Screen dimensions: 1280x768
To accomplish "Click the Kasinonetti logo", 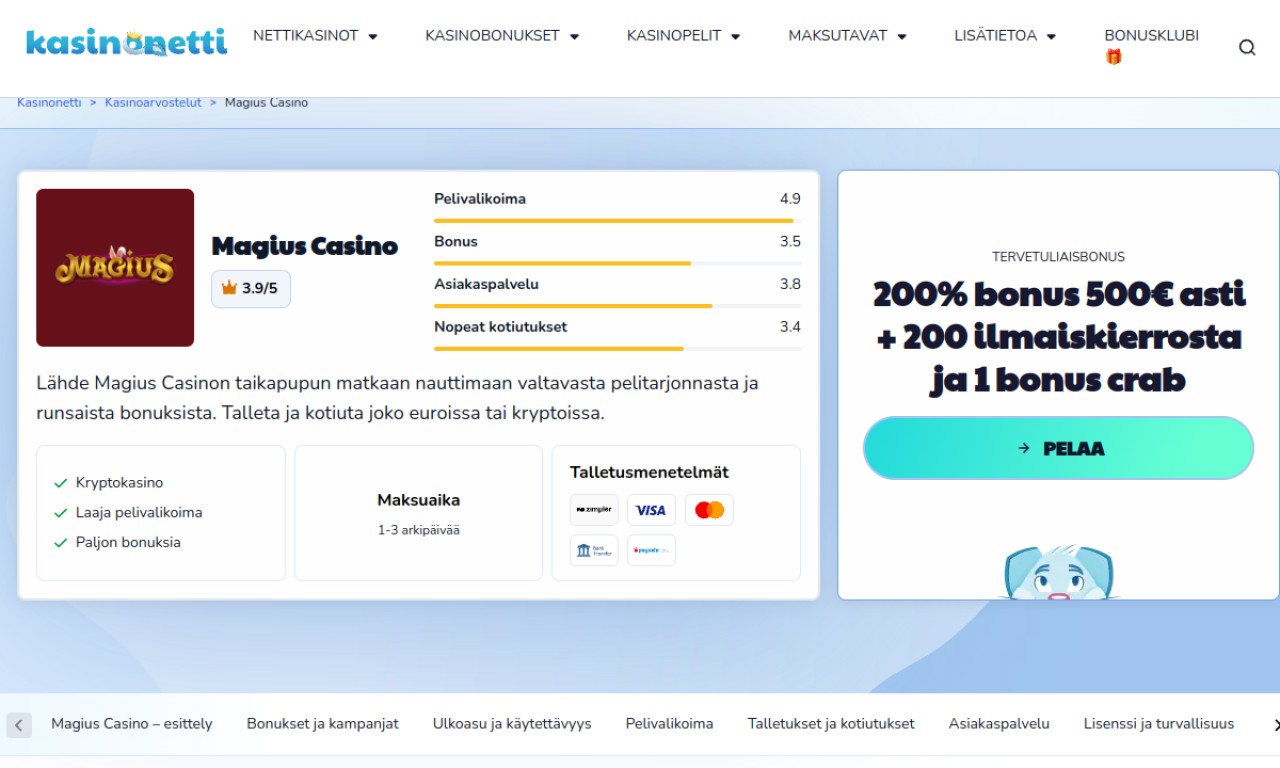I will tap(127, 41).
